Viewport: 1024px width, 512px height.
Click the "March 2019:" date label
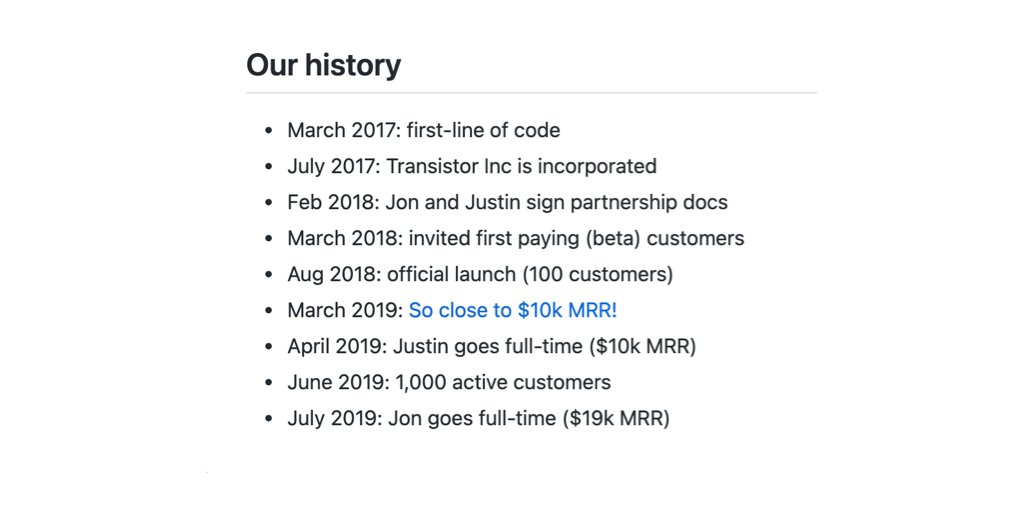(x=345, y=310)
